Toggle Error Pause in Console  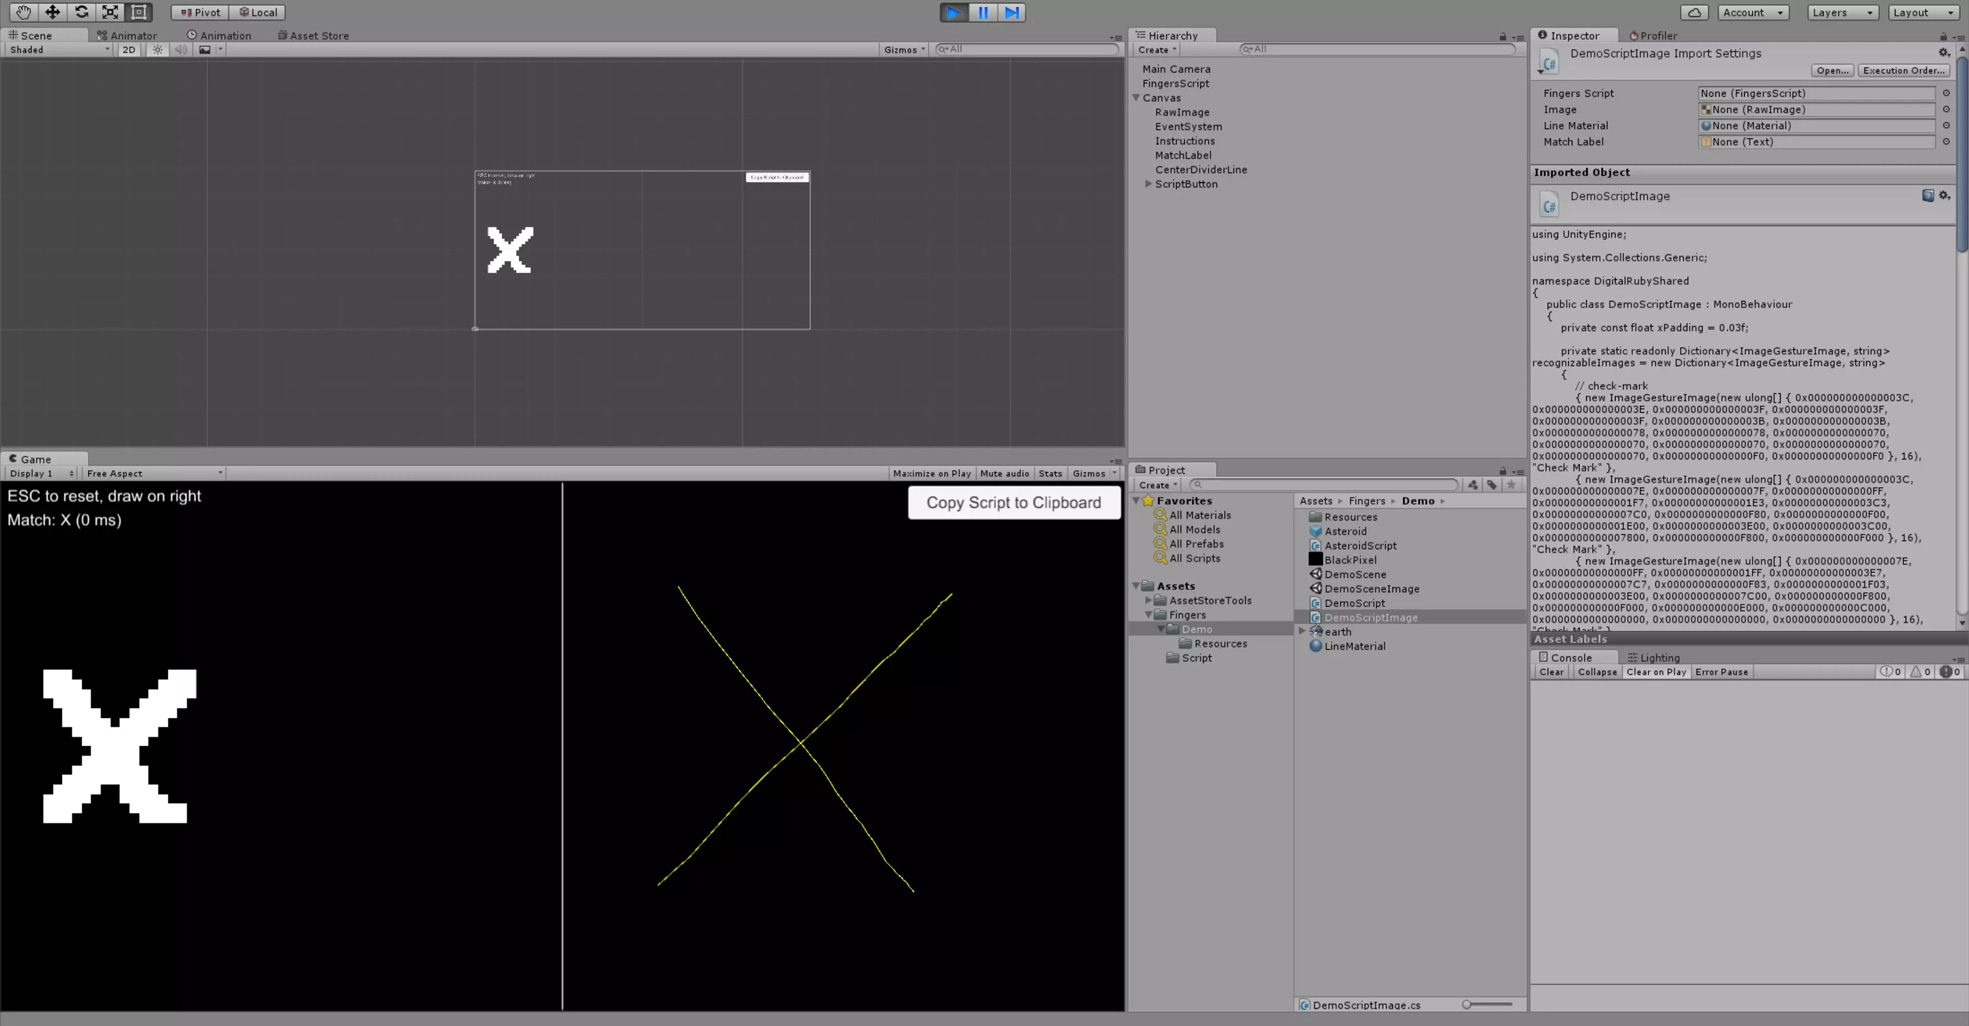1721,672
